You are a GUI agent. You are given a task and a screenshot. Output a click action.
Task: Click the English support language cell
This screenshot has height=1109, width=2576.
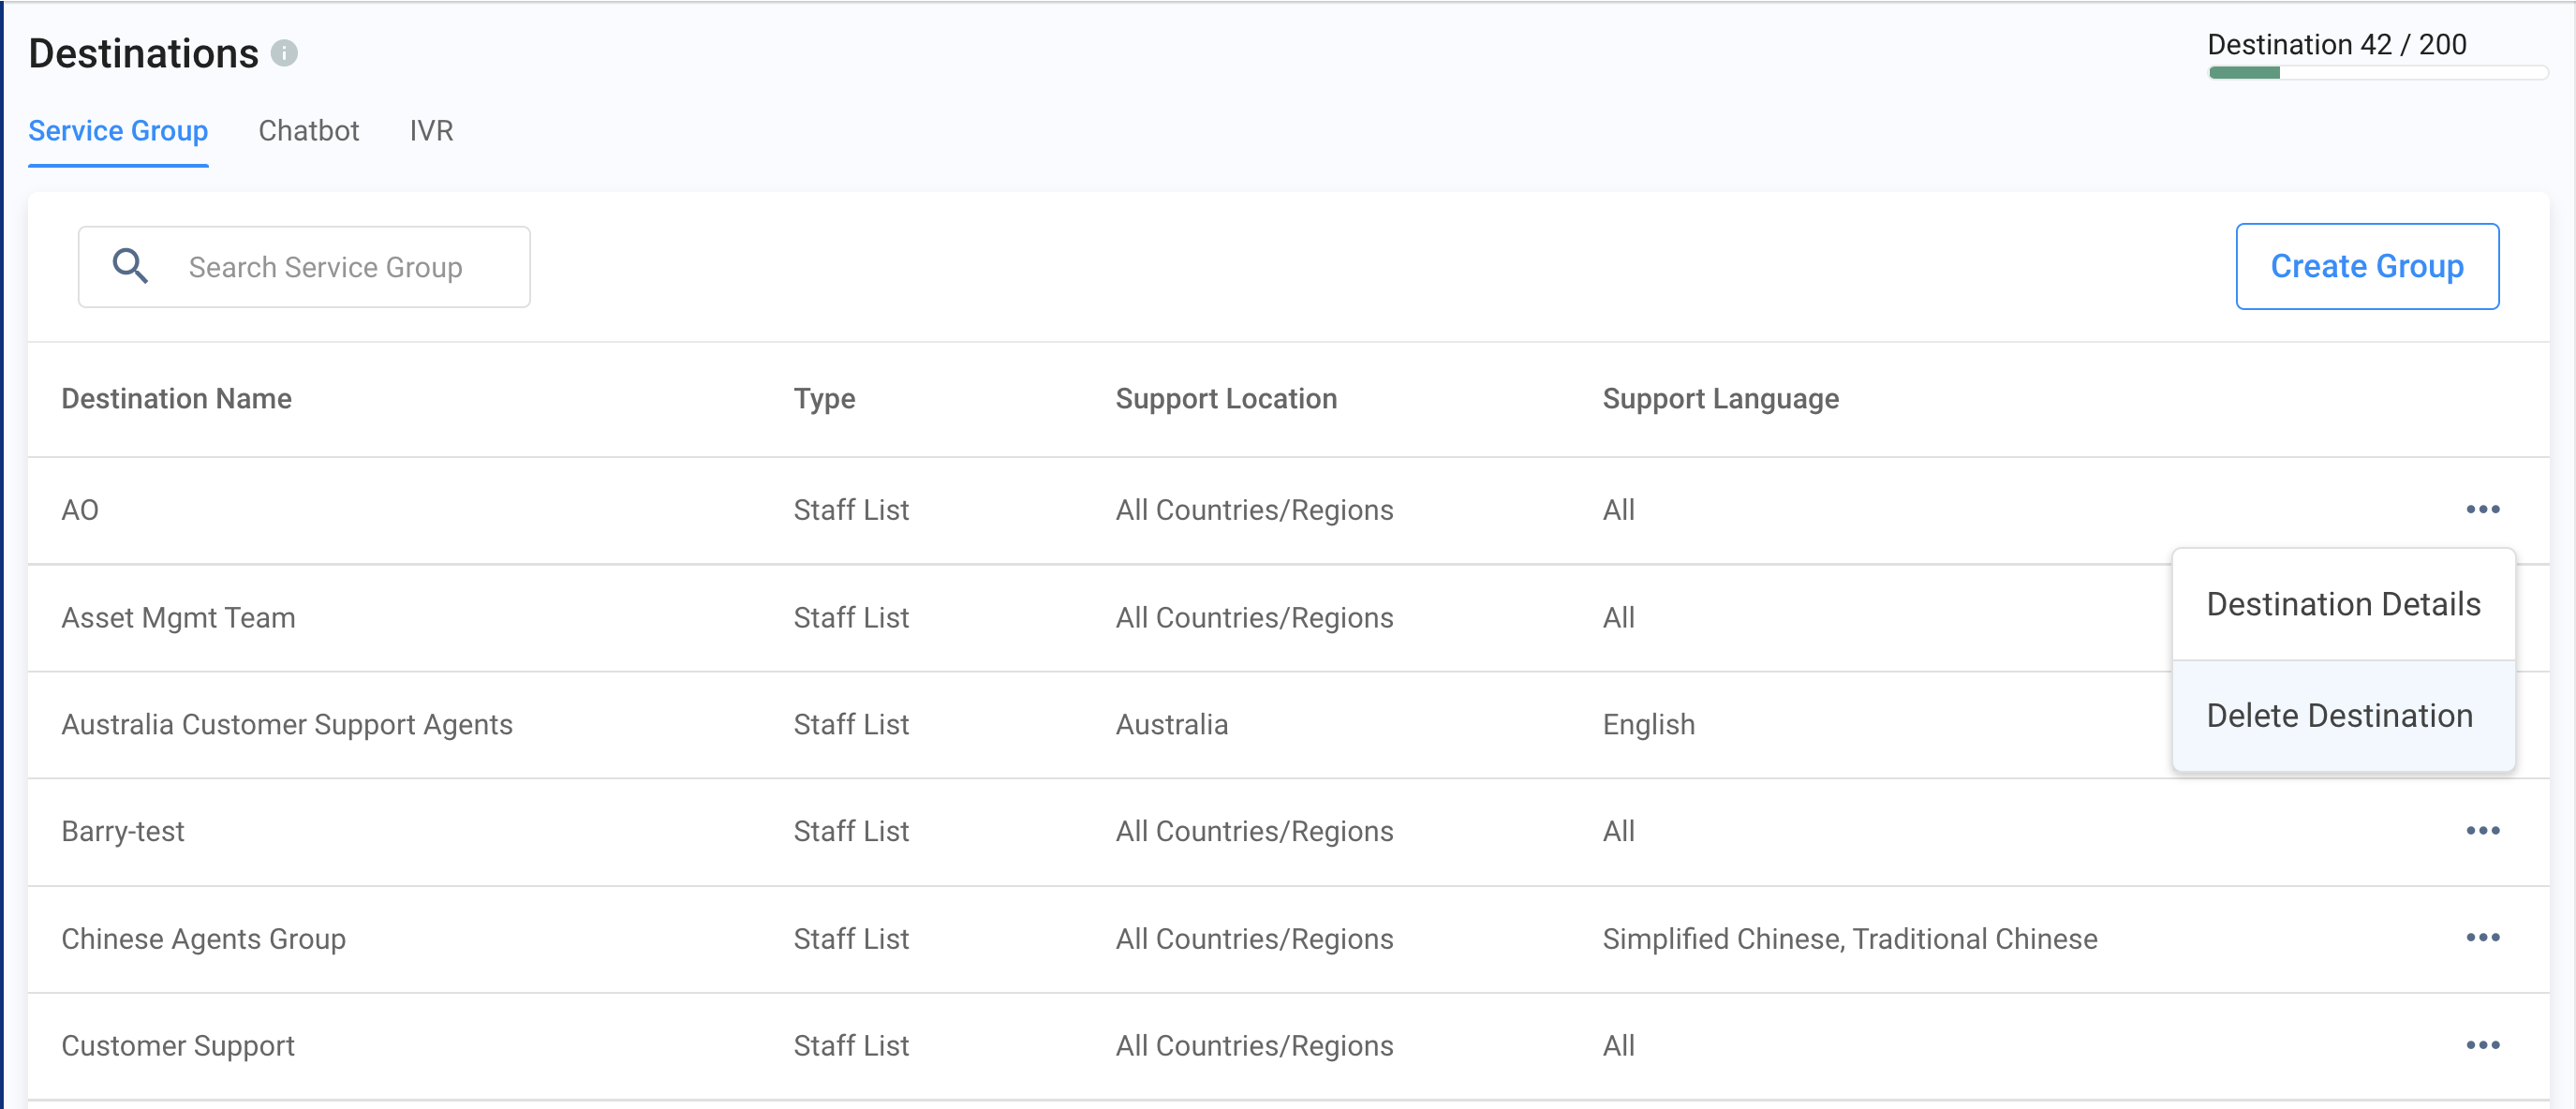(x=1648, y=724)
